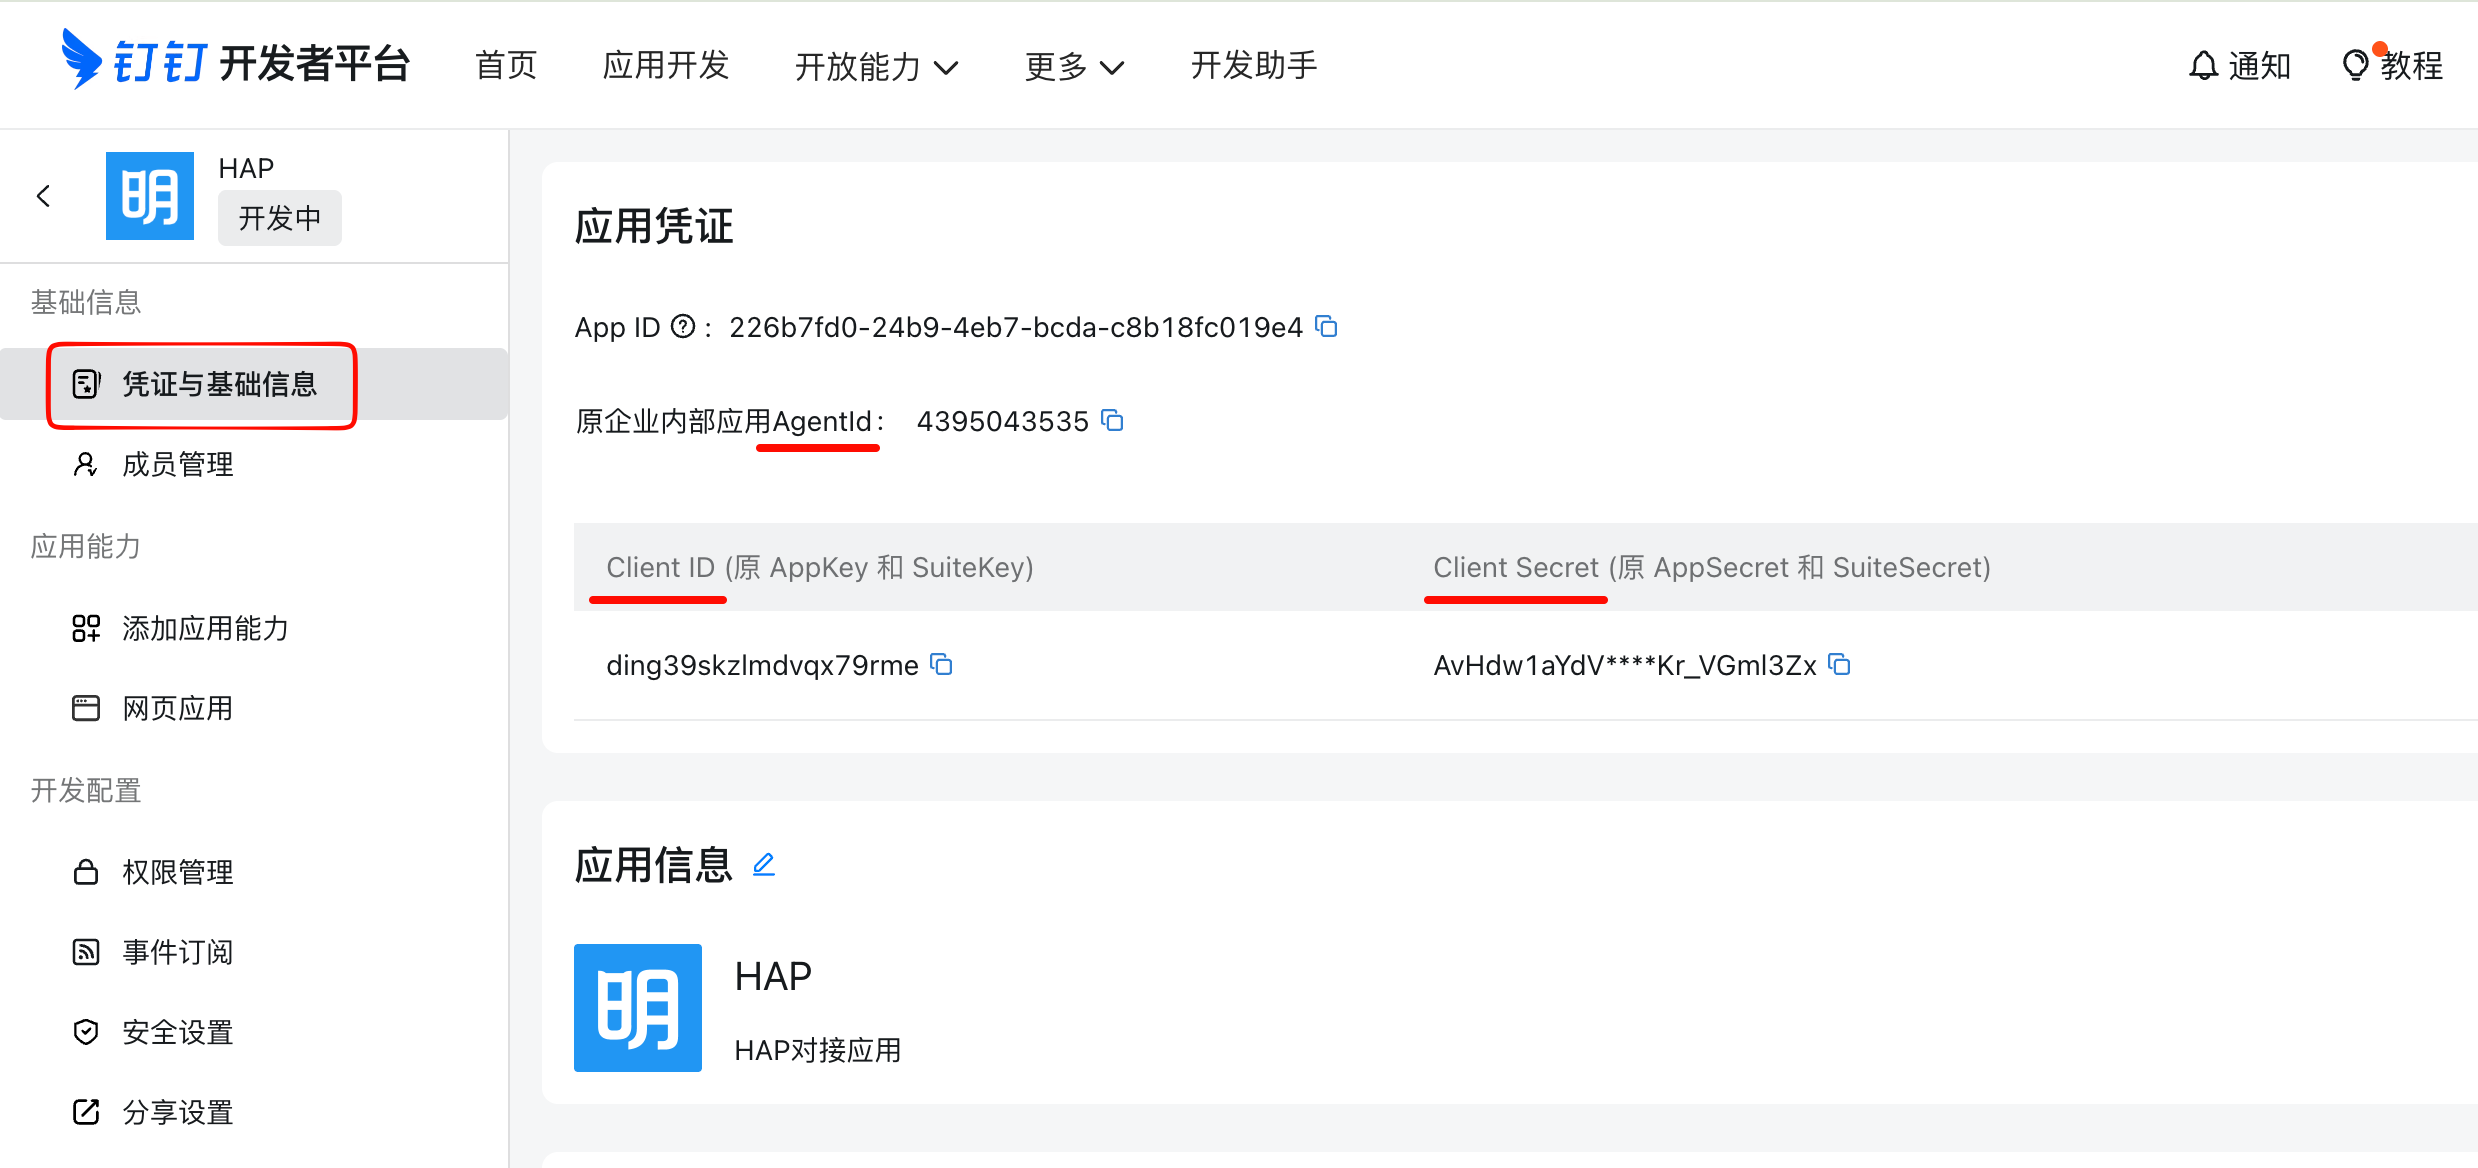Expand the 开放能力 dropdown menu
The width and height of the screenshot is (2478, 1168).
point(876,66)
